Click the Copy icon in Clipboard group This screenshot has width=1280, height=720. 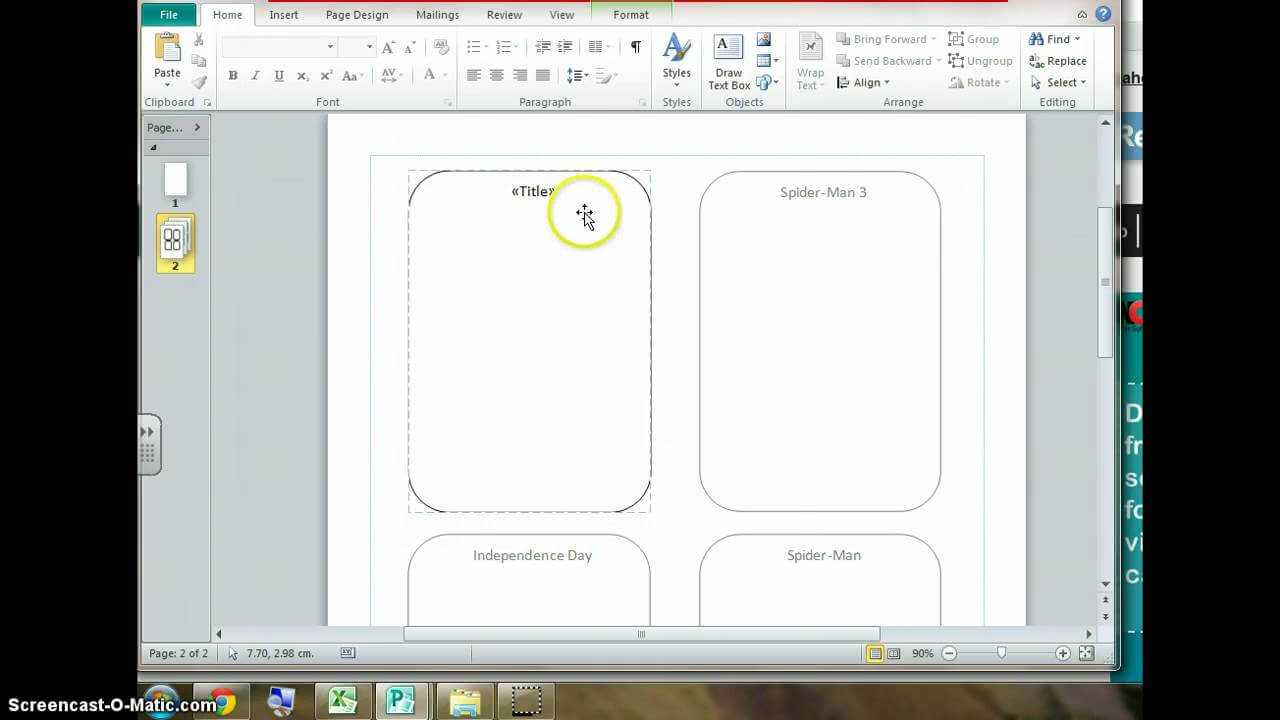click(199, 61)
